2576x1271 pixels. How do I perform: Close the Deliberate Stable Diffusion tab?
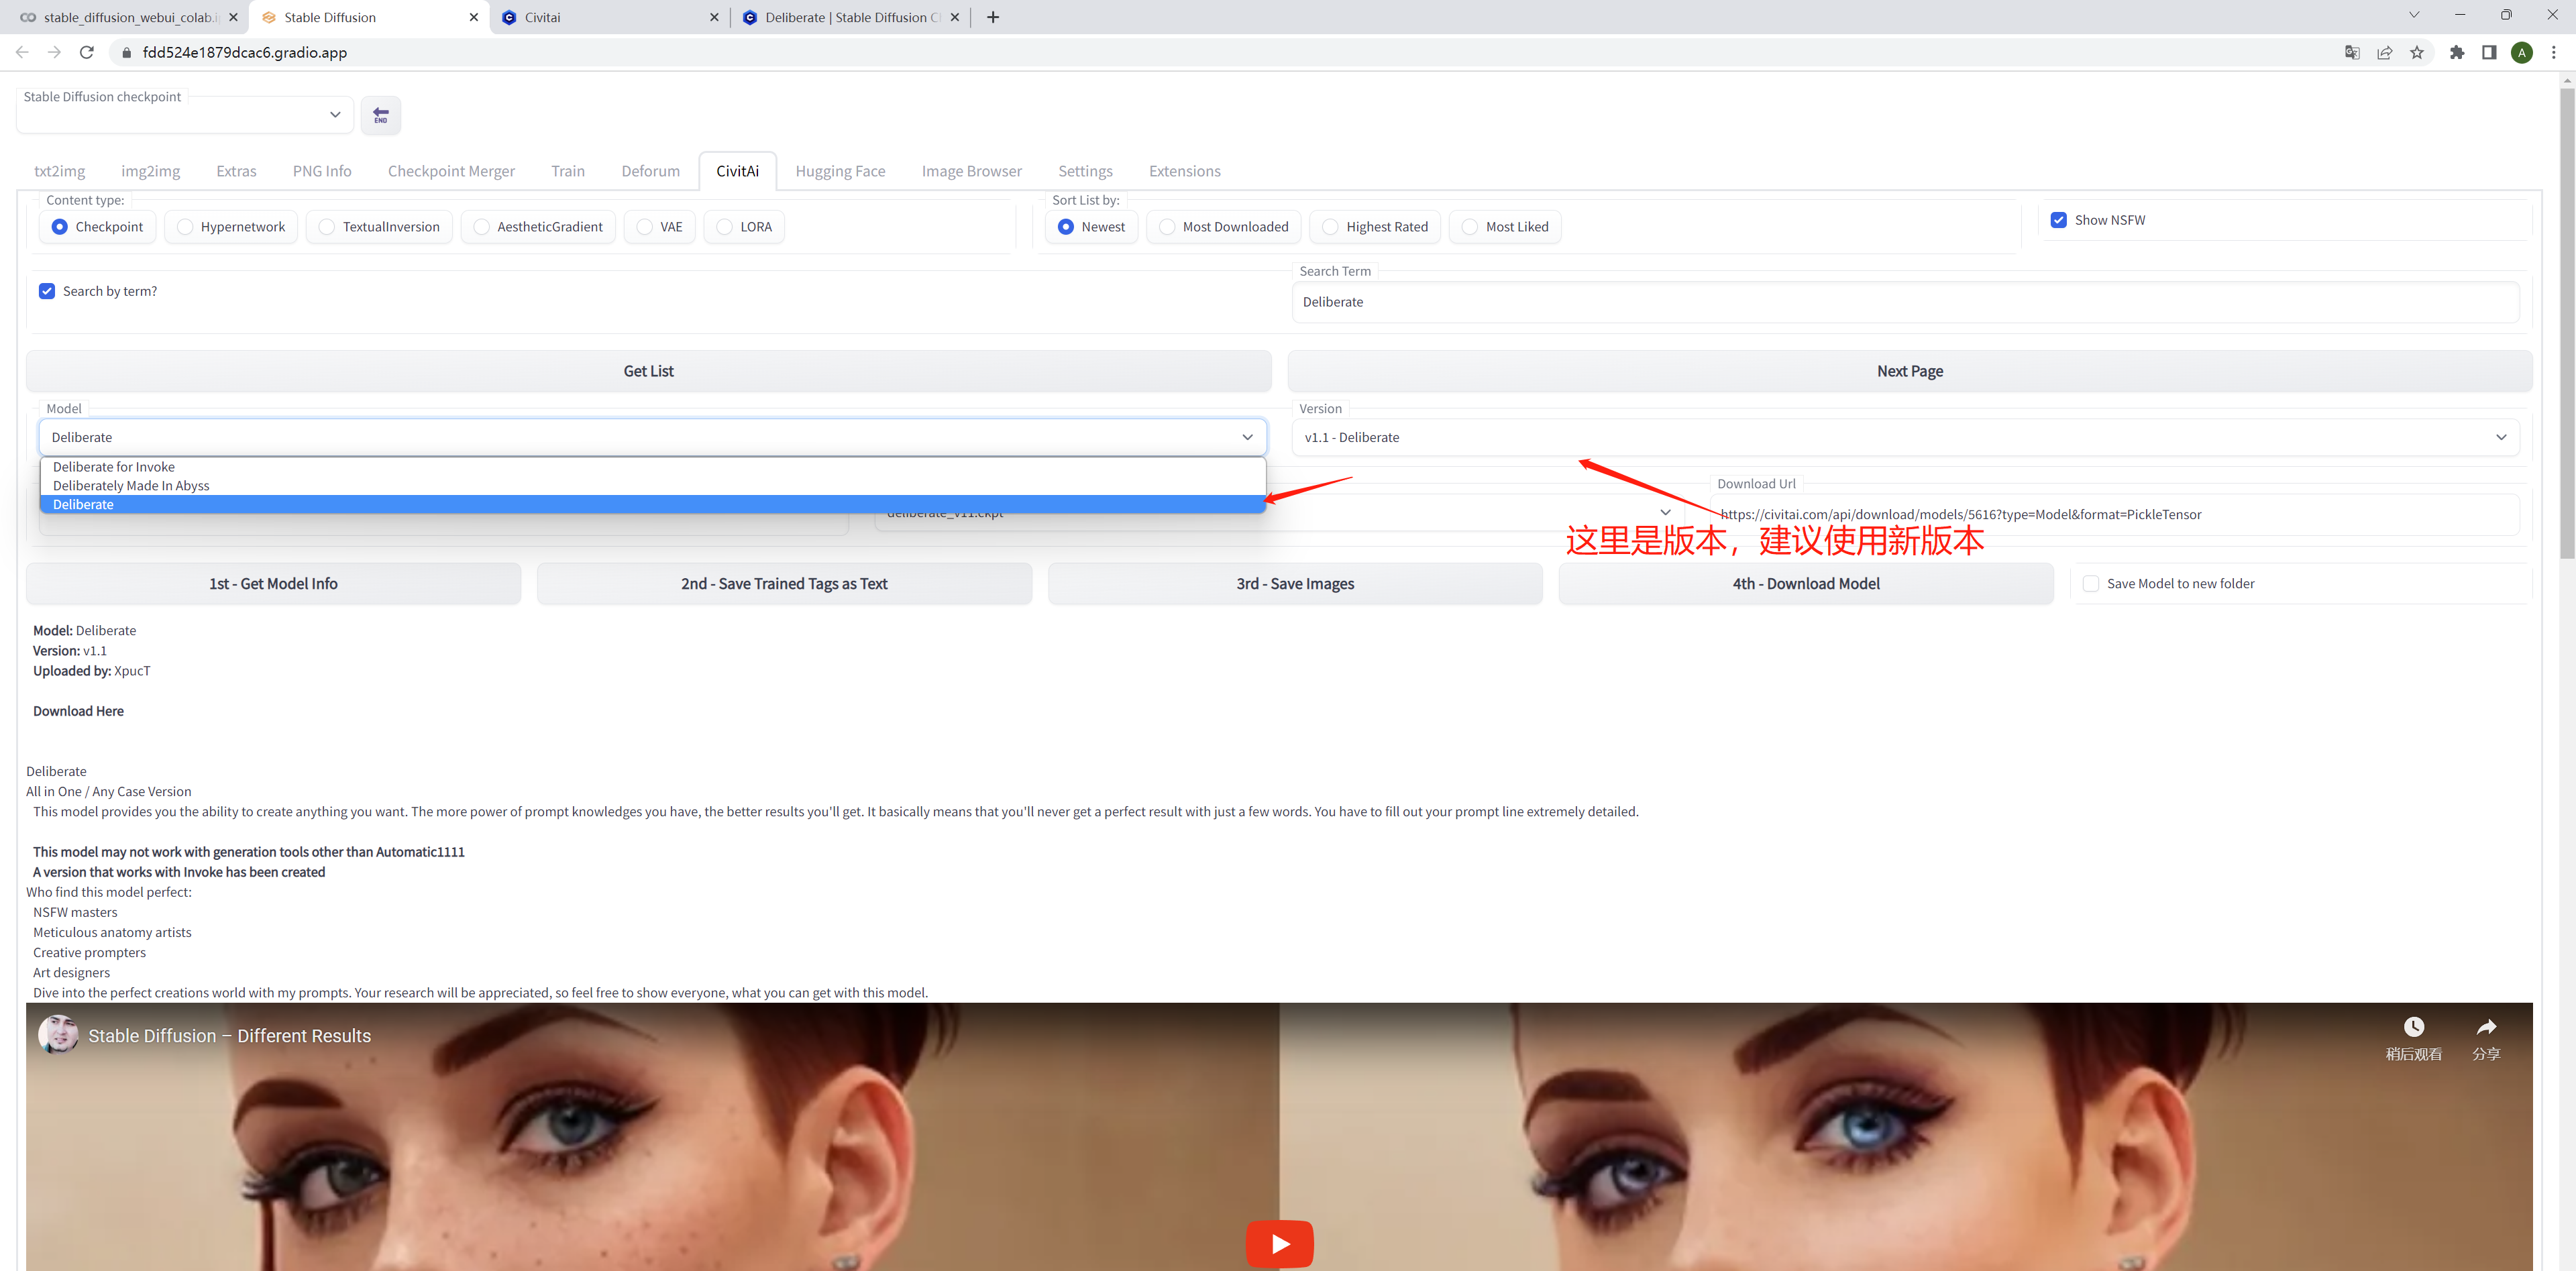point(955,17)
